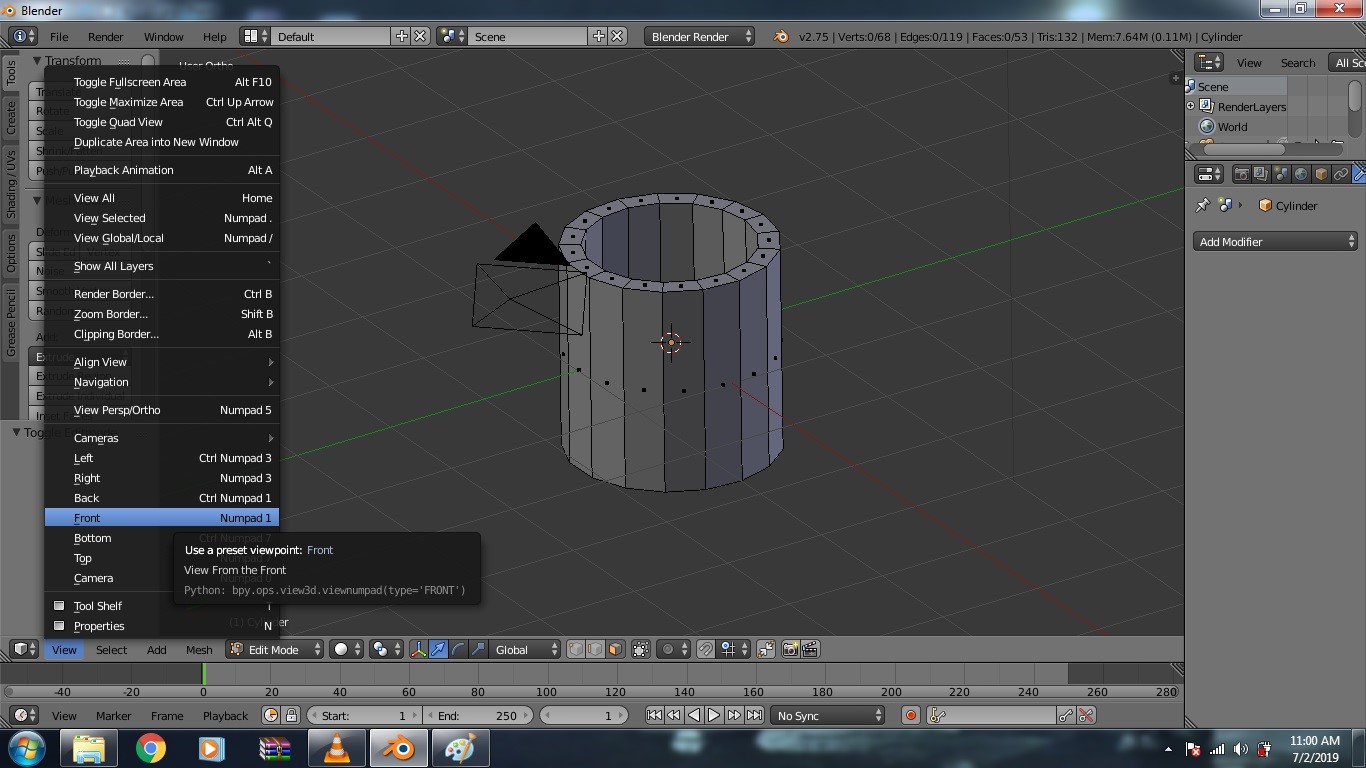The height and width of the screenshot is (768, 1366).
Task: Select the translate manipulator arrow icon
Action: (438, 649)
